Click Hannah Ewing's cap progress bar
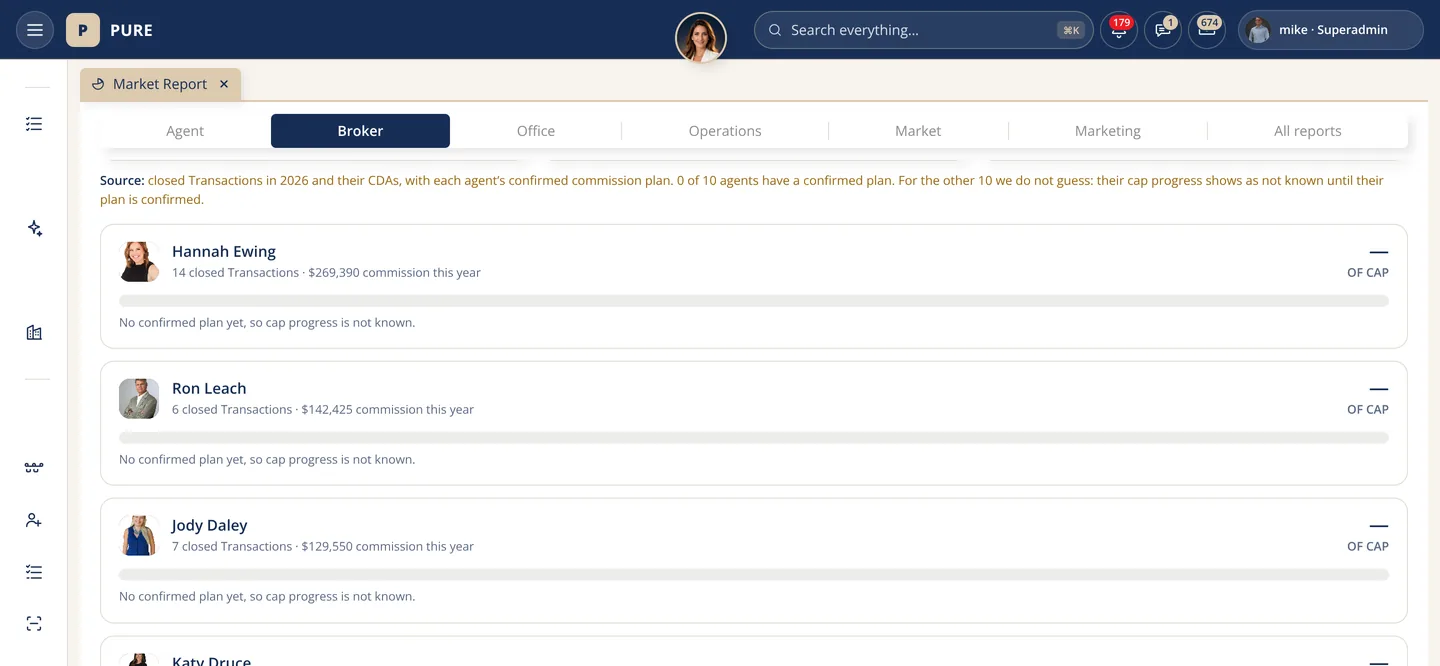1440x666 pixels. 754,301
